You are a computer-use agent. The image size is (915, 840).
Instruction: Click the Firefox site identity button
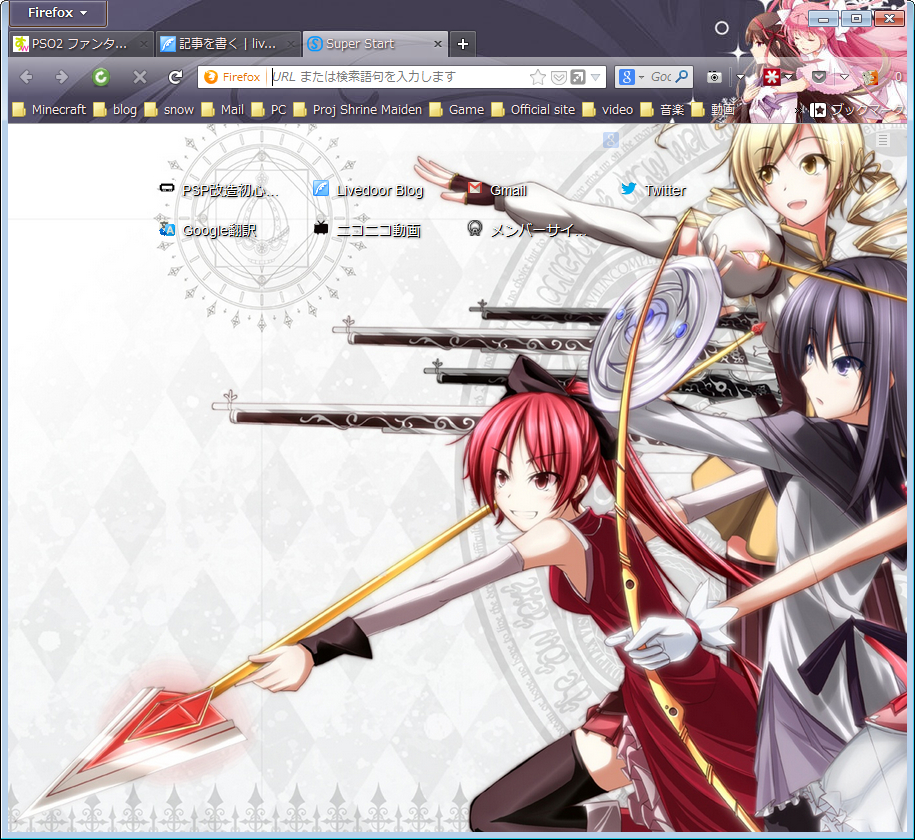coord(233,77)
